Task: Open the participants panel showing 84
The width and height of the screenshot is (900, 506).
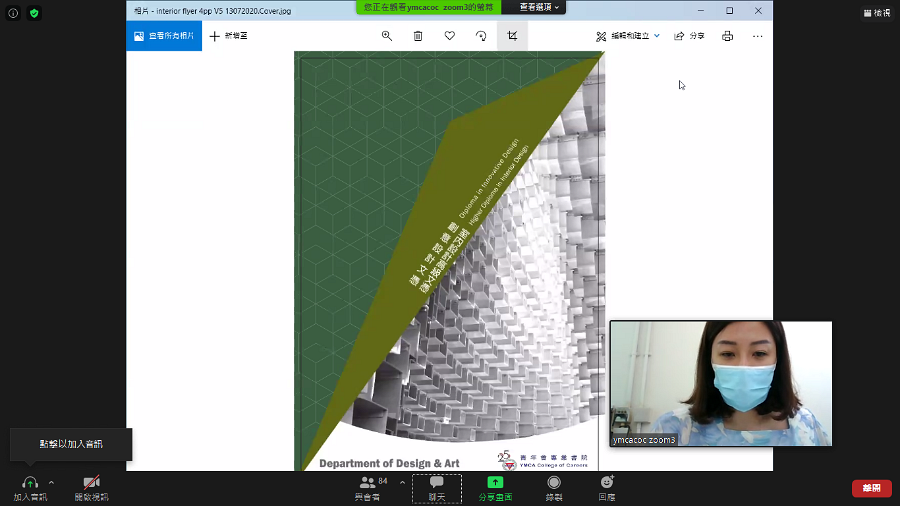Action: [371, 488]
